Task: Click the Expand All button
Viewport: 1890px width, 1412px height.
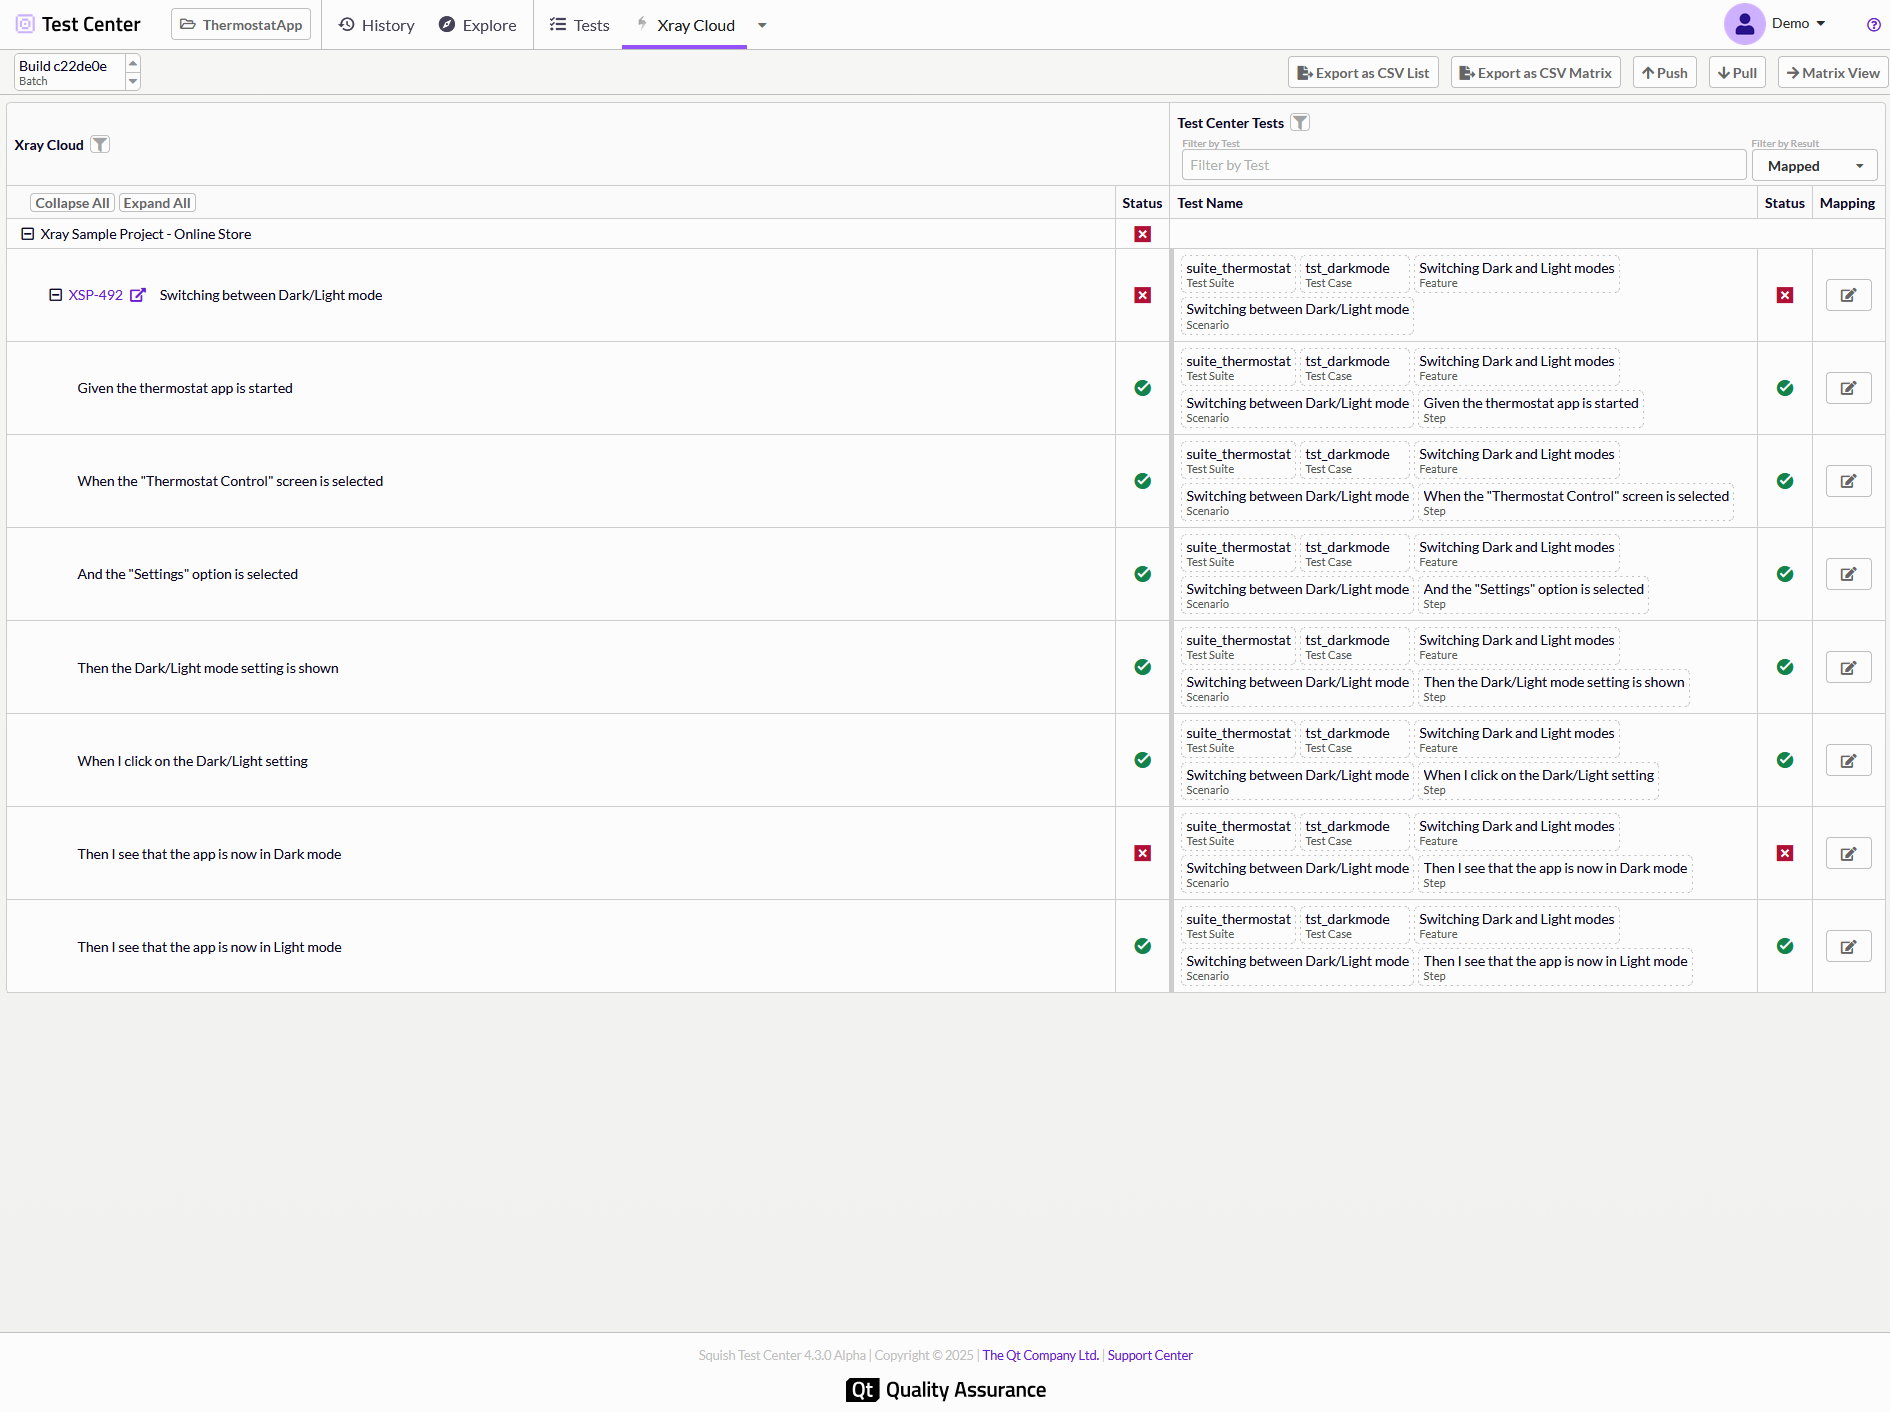Action: 156,202
